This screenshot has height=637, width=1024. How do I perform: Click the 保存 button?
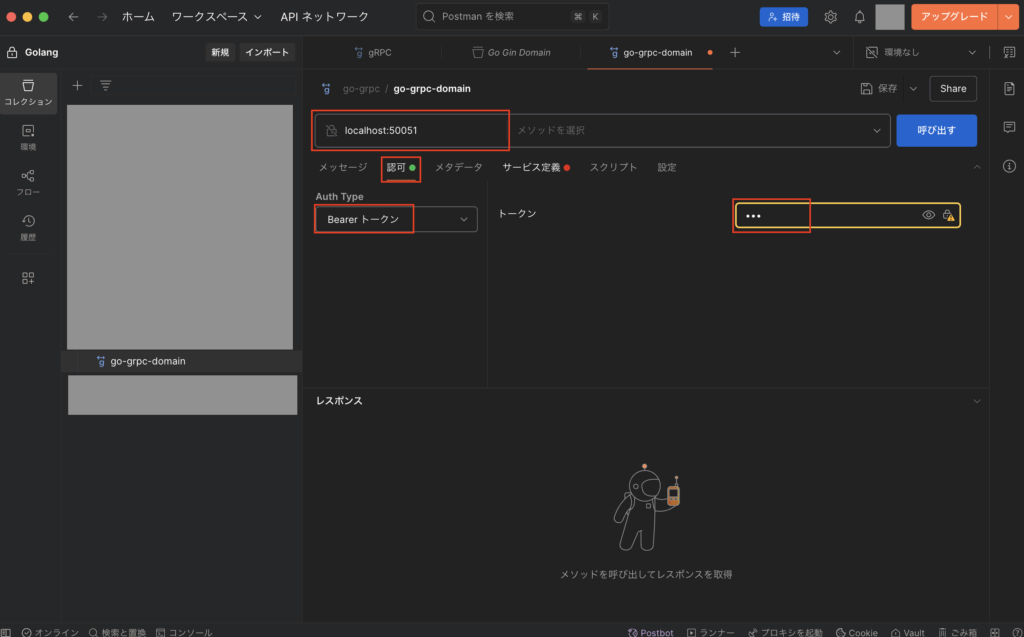[x=879, y=89]
